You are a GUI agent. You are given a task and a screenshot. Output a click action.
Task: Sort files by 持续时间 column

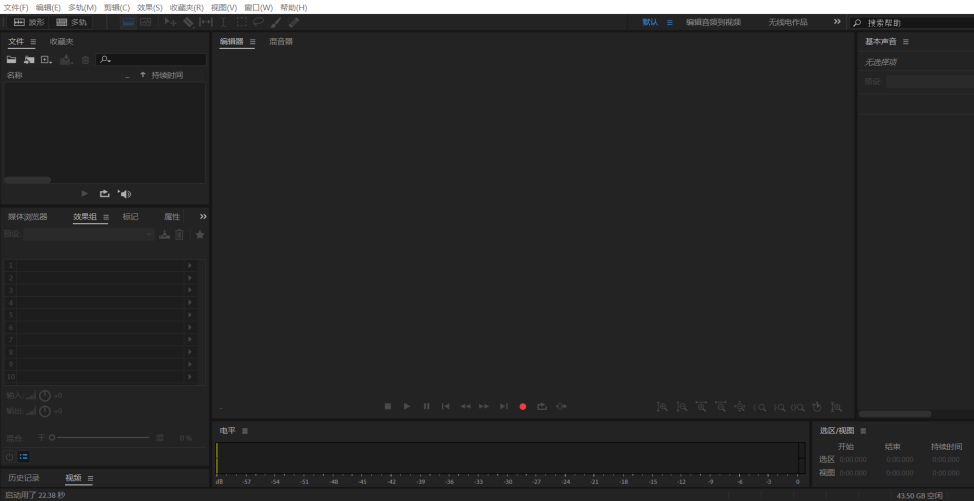[x=167, y=75]
